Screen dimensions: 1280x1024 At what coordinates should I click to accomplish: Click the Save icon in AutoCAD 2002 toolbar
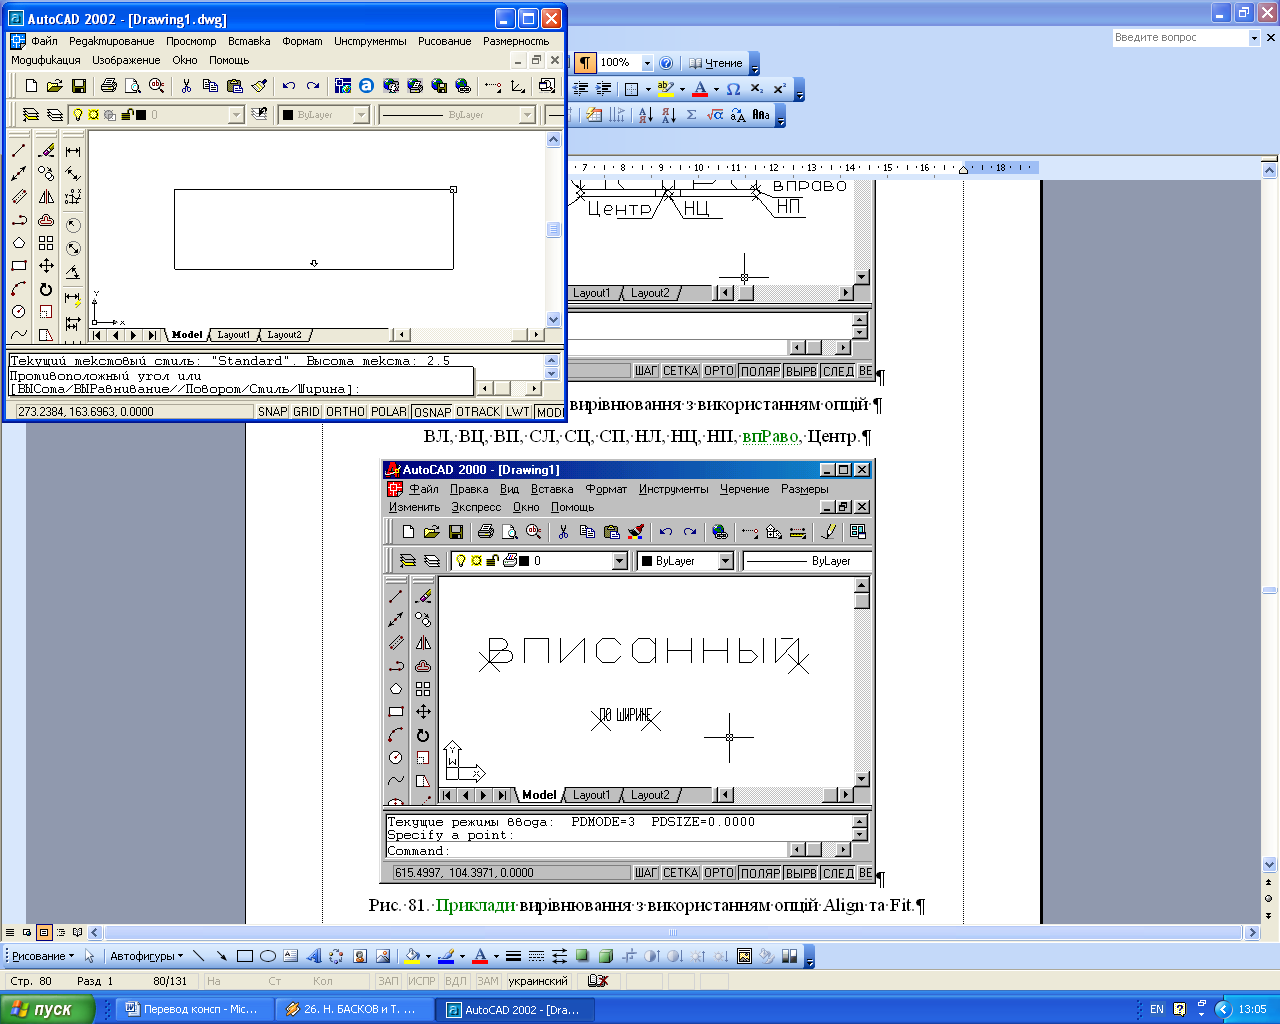click(79, 86)
